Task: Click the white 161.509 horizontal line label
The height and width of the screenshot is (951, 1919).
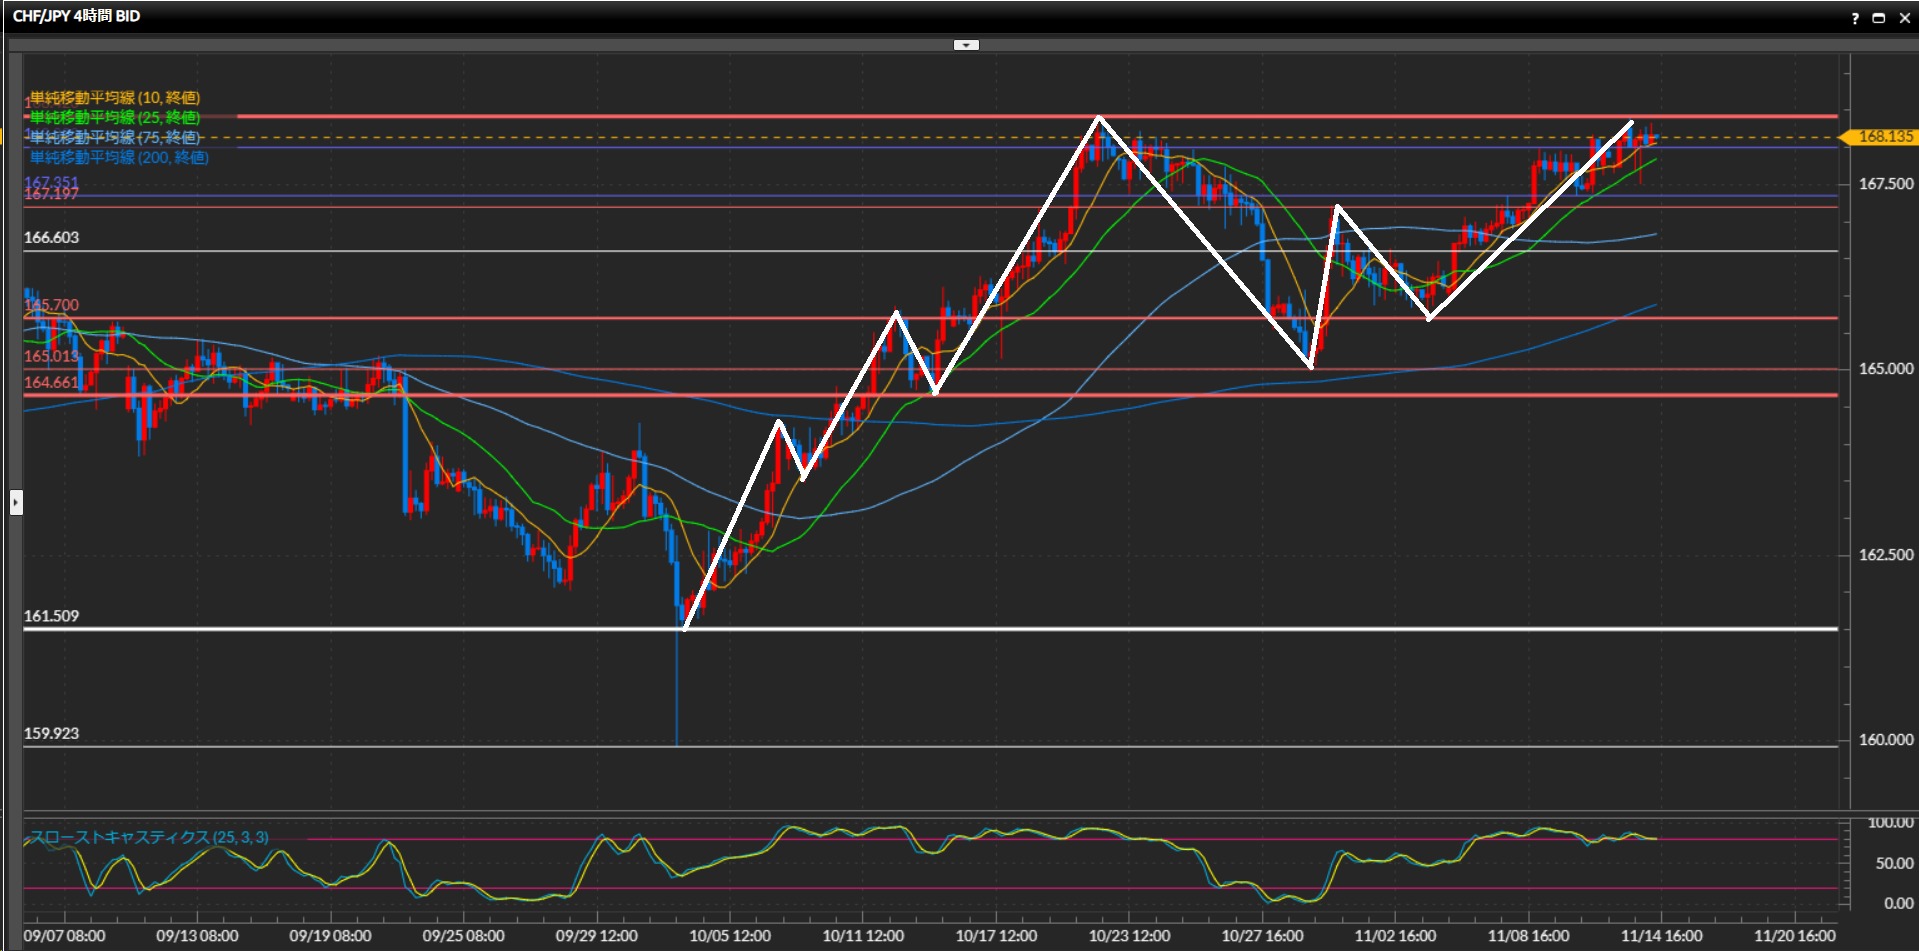Action: click(x=51, y=616)
